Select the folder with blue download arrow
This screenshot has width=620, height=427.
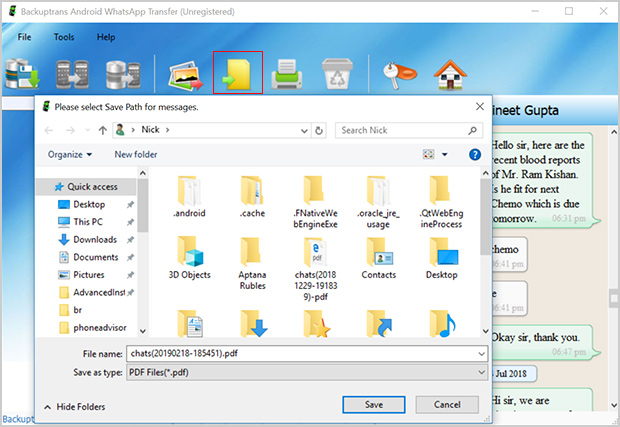pos(253,324)
